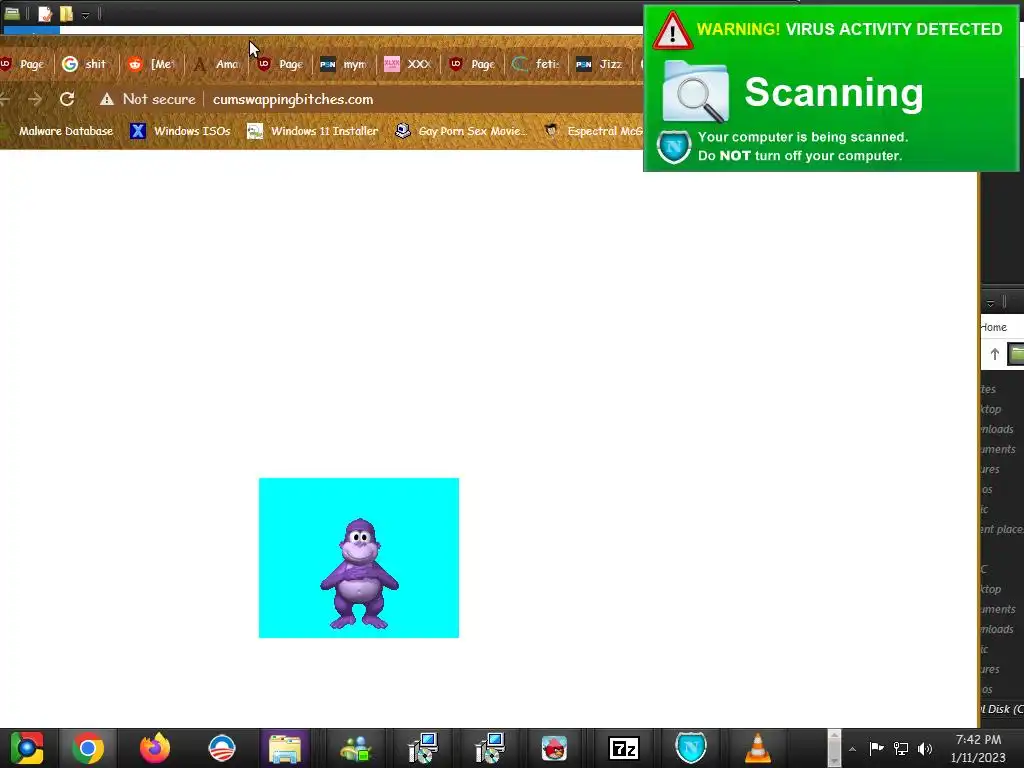Click the magnifier folder Scanning icon
1024x768 pixels.
pyautogui.click(x=696, y=91)
